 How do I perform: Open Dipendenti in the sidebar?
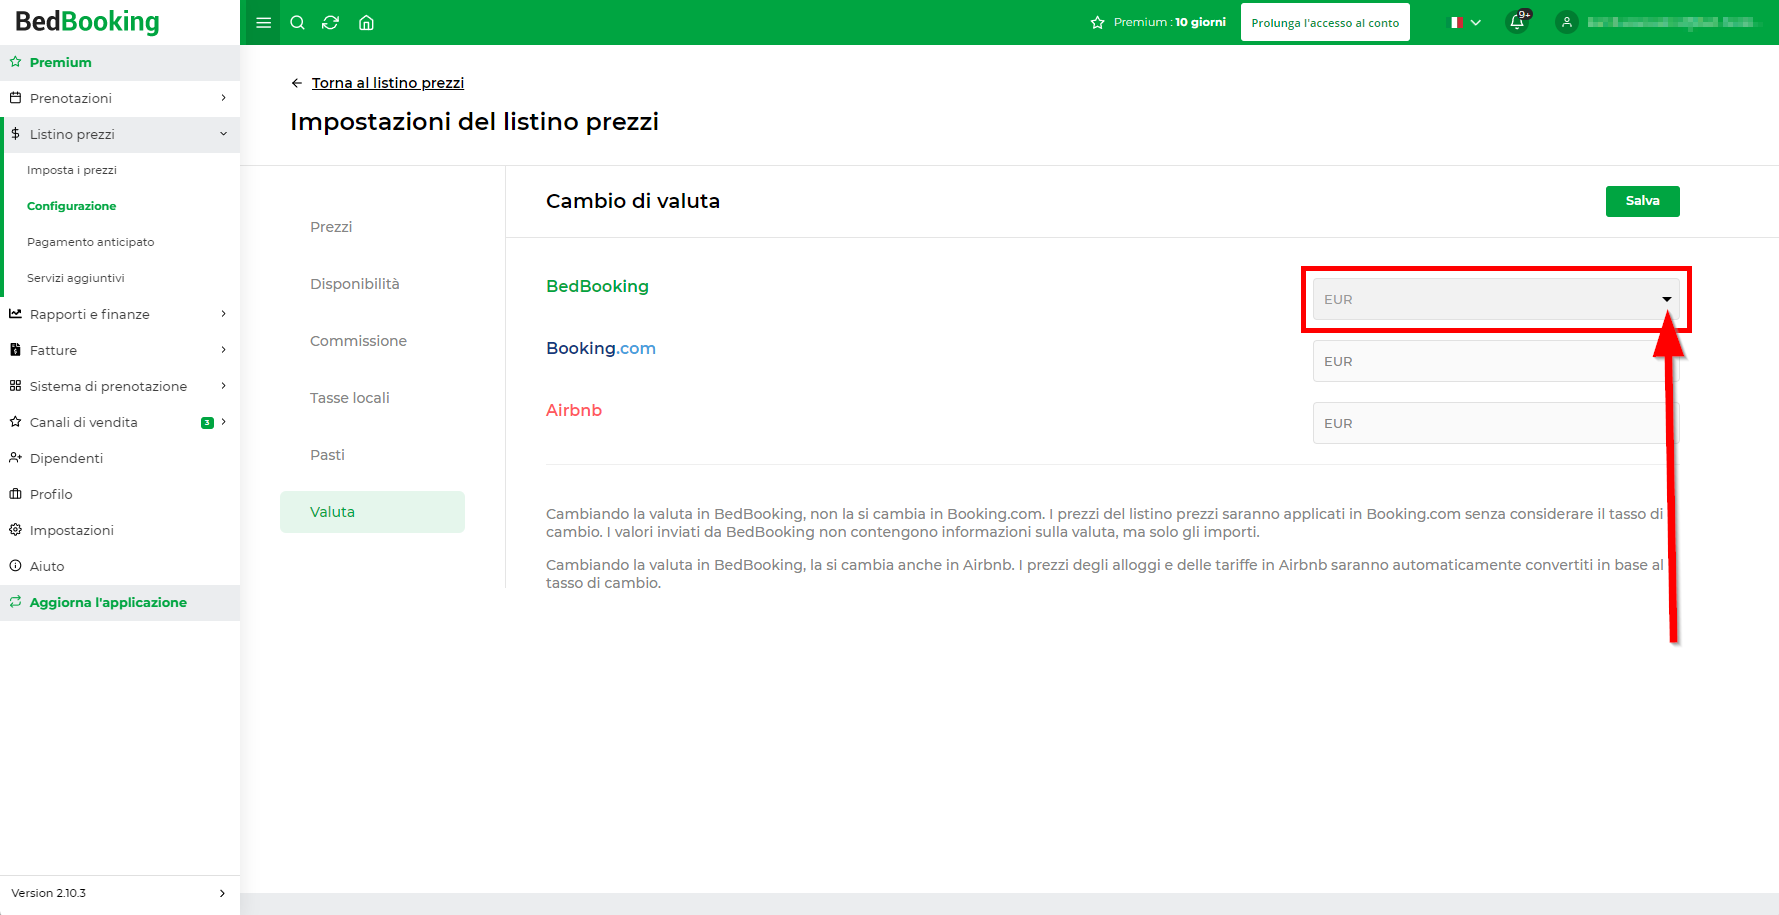point(120,458)
